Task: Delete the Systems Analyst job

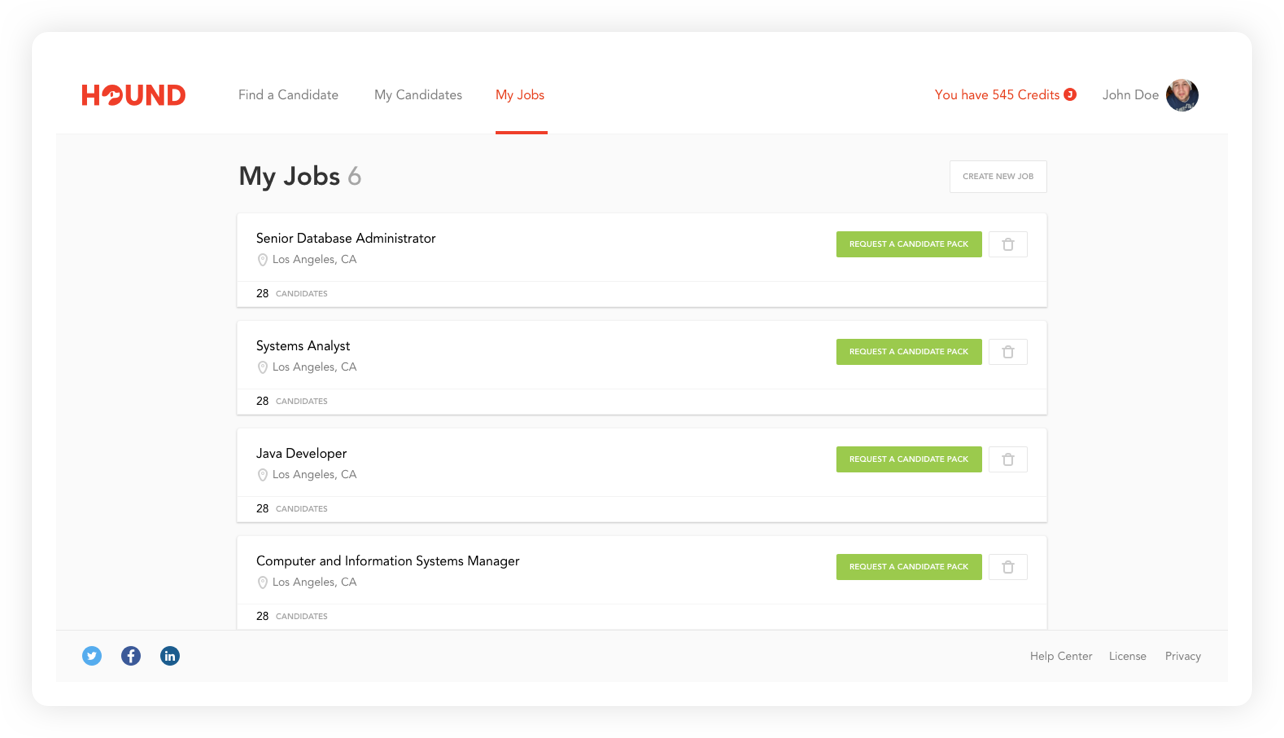Action: 1008,352
